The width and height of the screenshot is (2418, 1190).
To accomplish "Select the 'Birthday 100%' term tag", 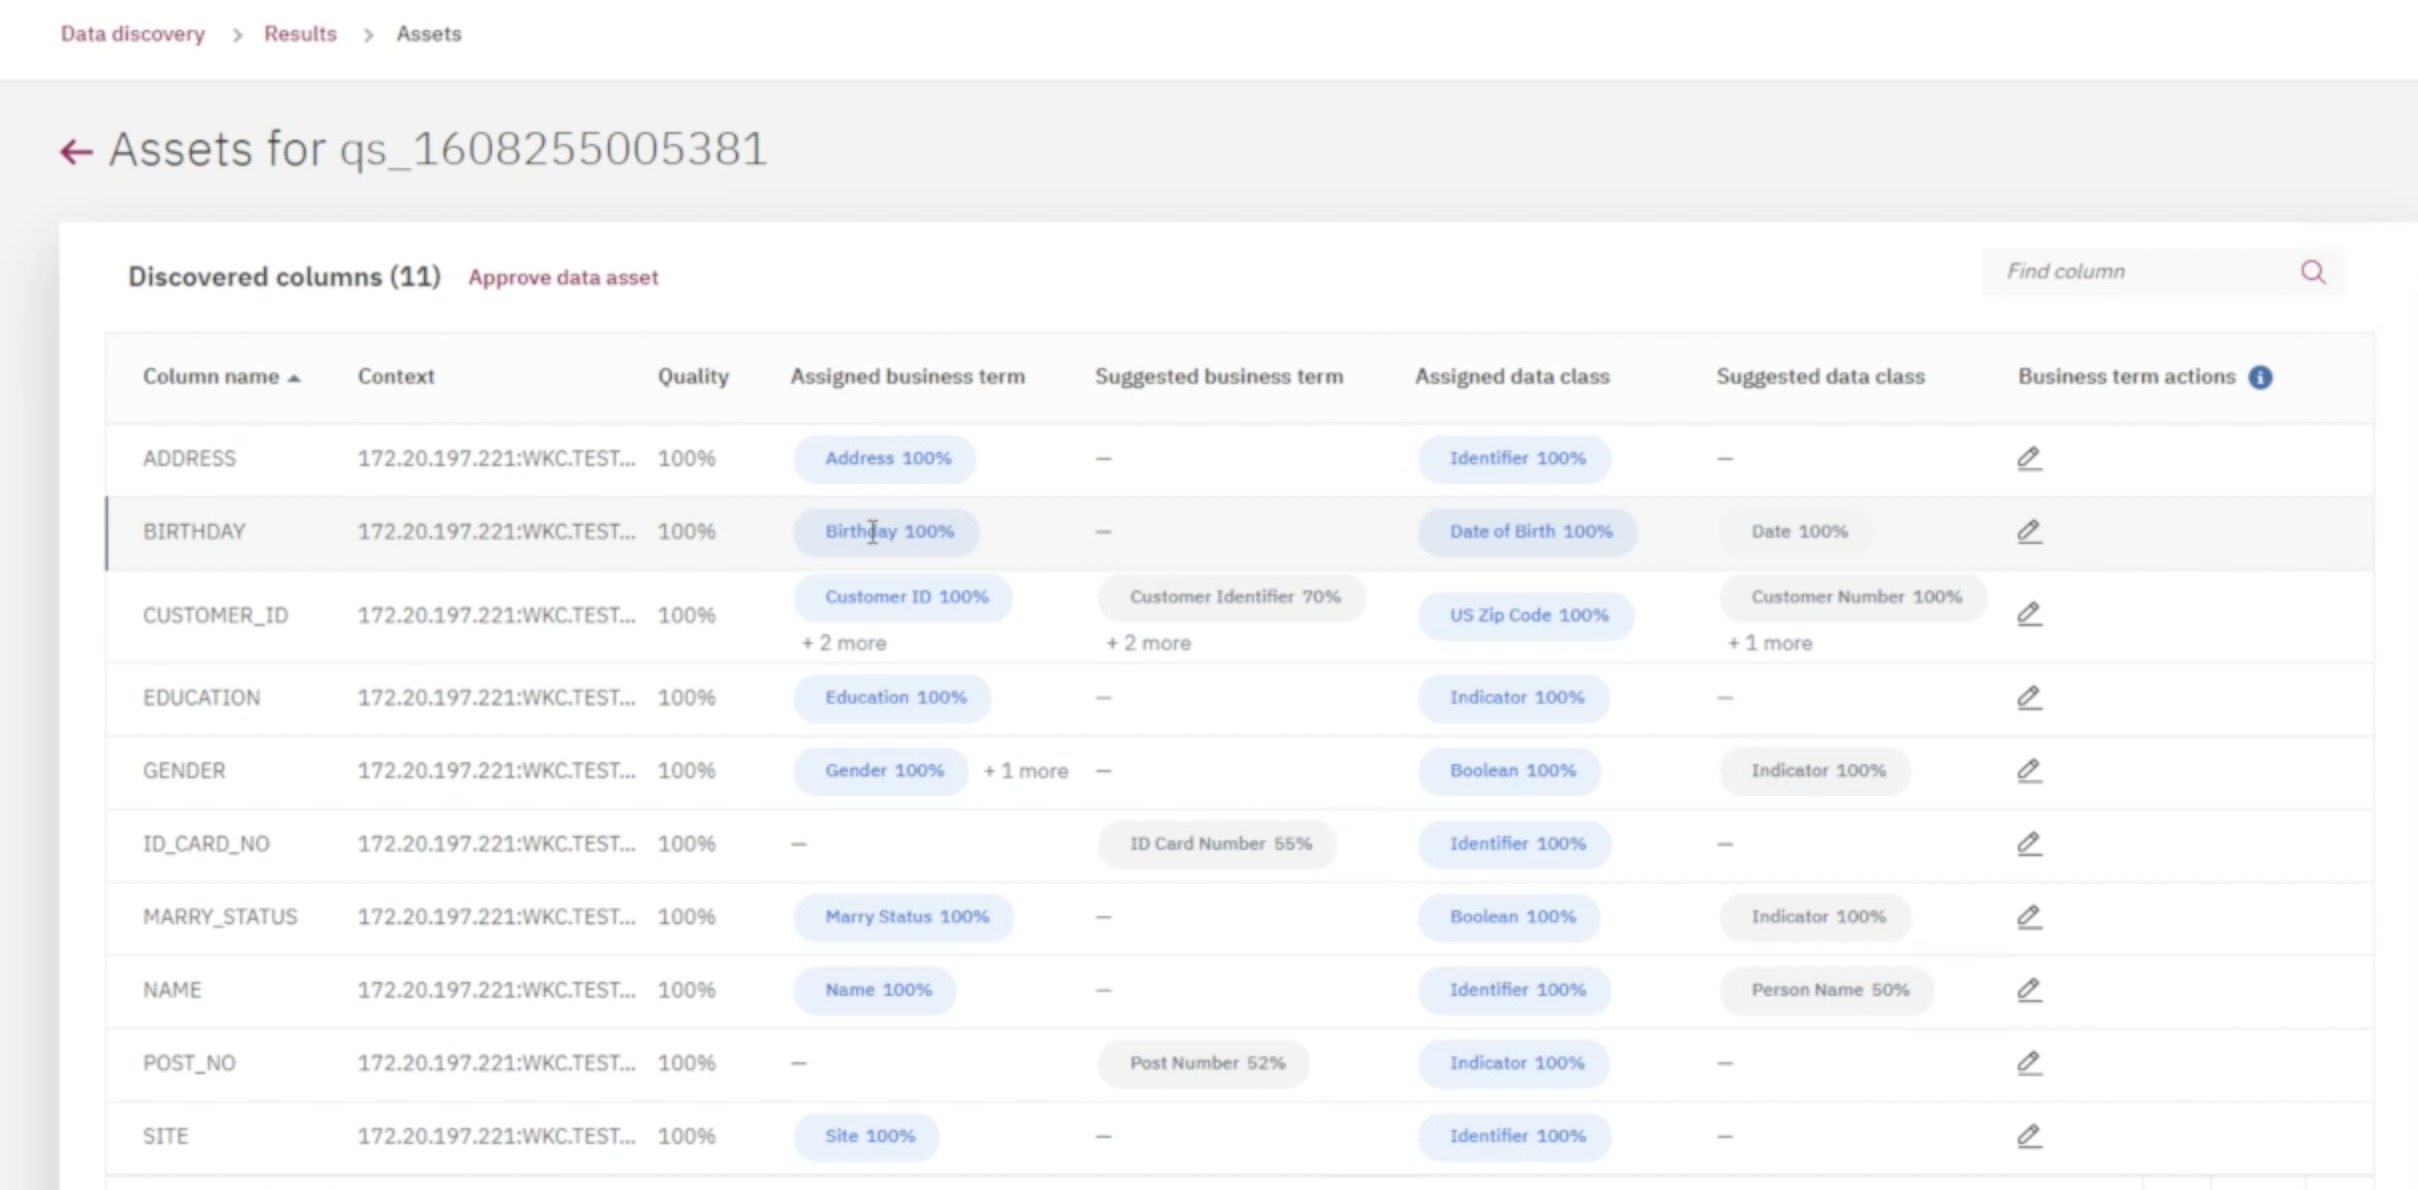I will point(887,532).
